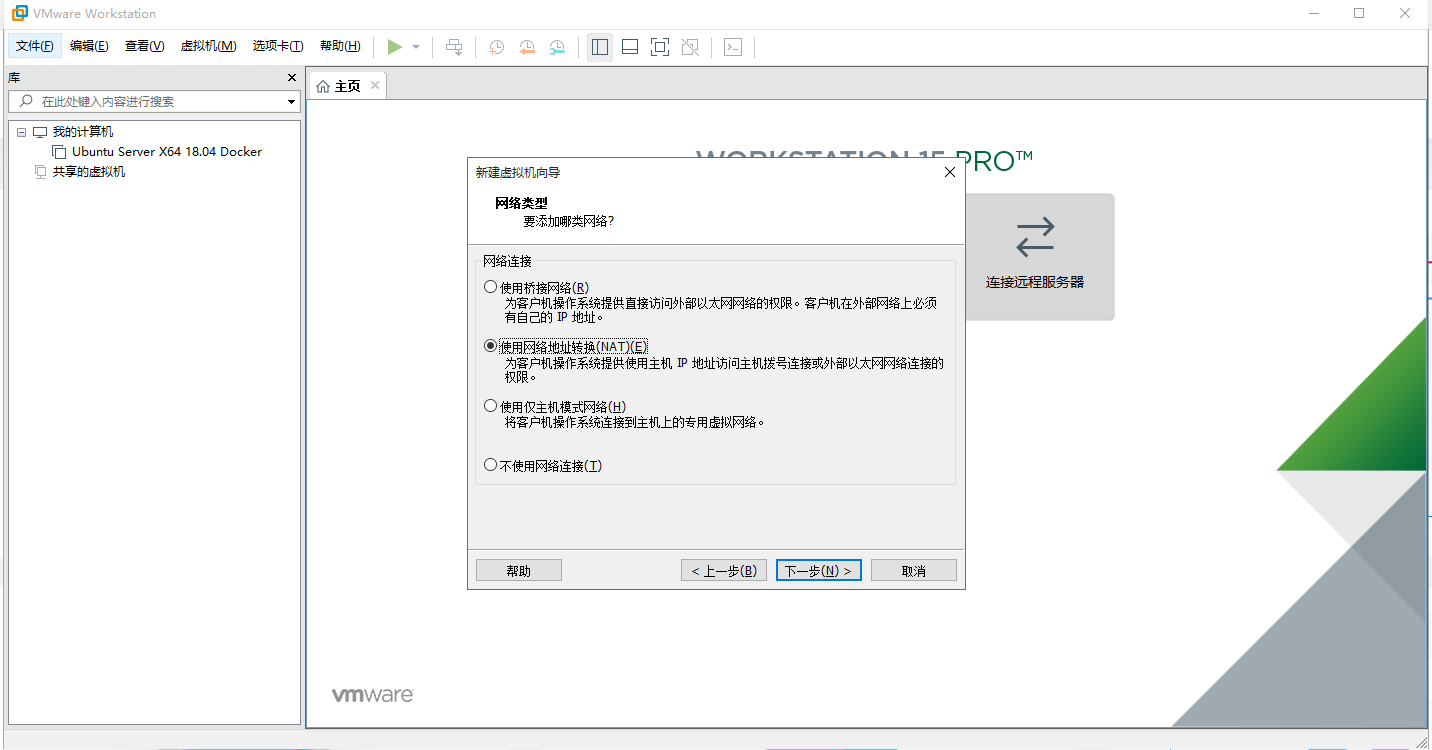Collapse the 我的计算机 tree node
The width and height of the screenshot is (1432, 750).
21,132
